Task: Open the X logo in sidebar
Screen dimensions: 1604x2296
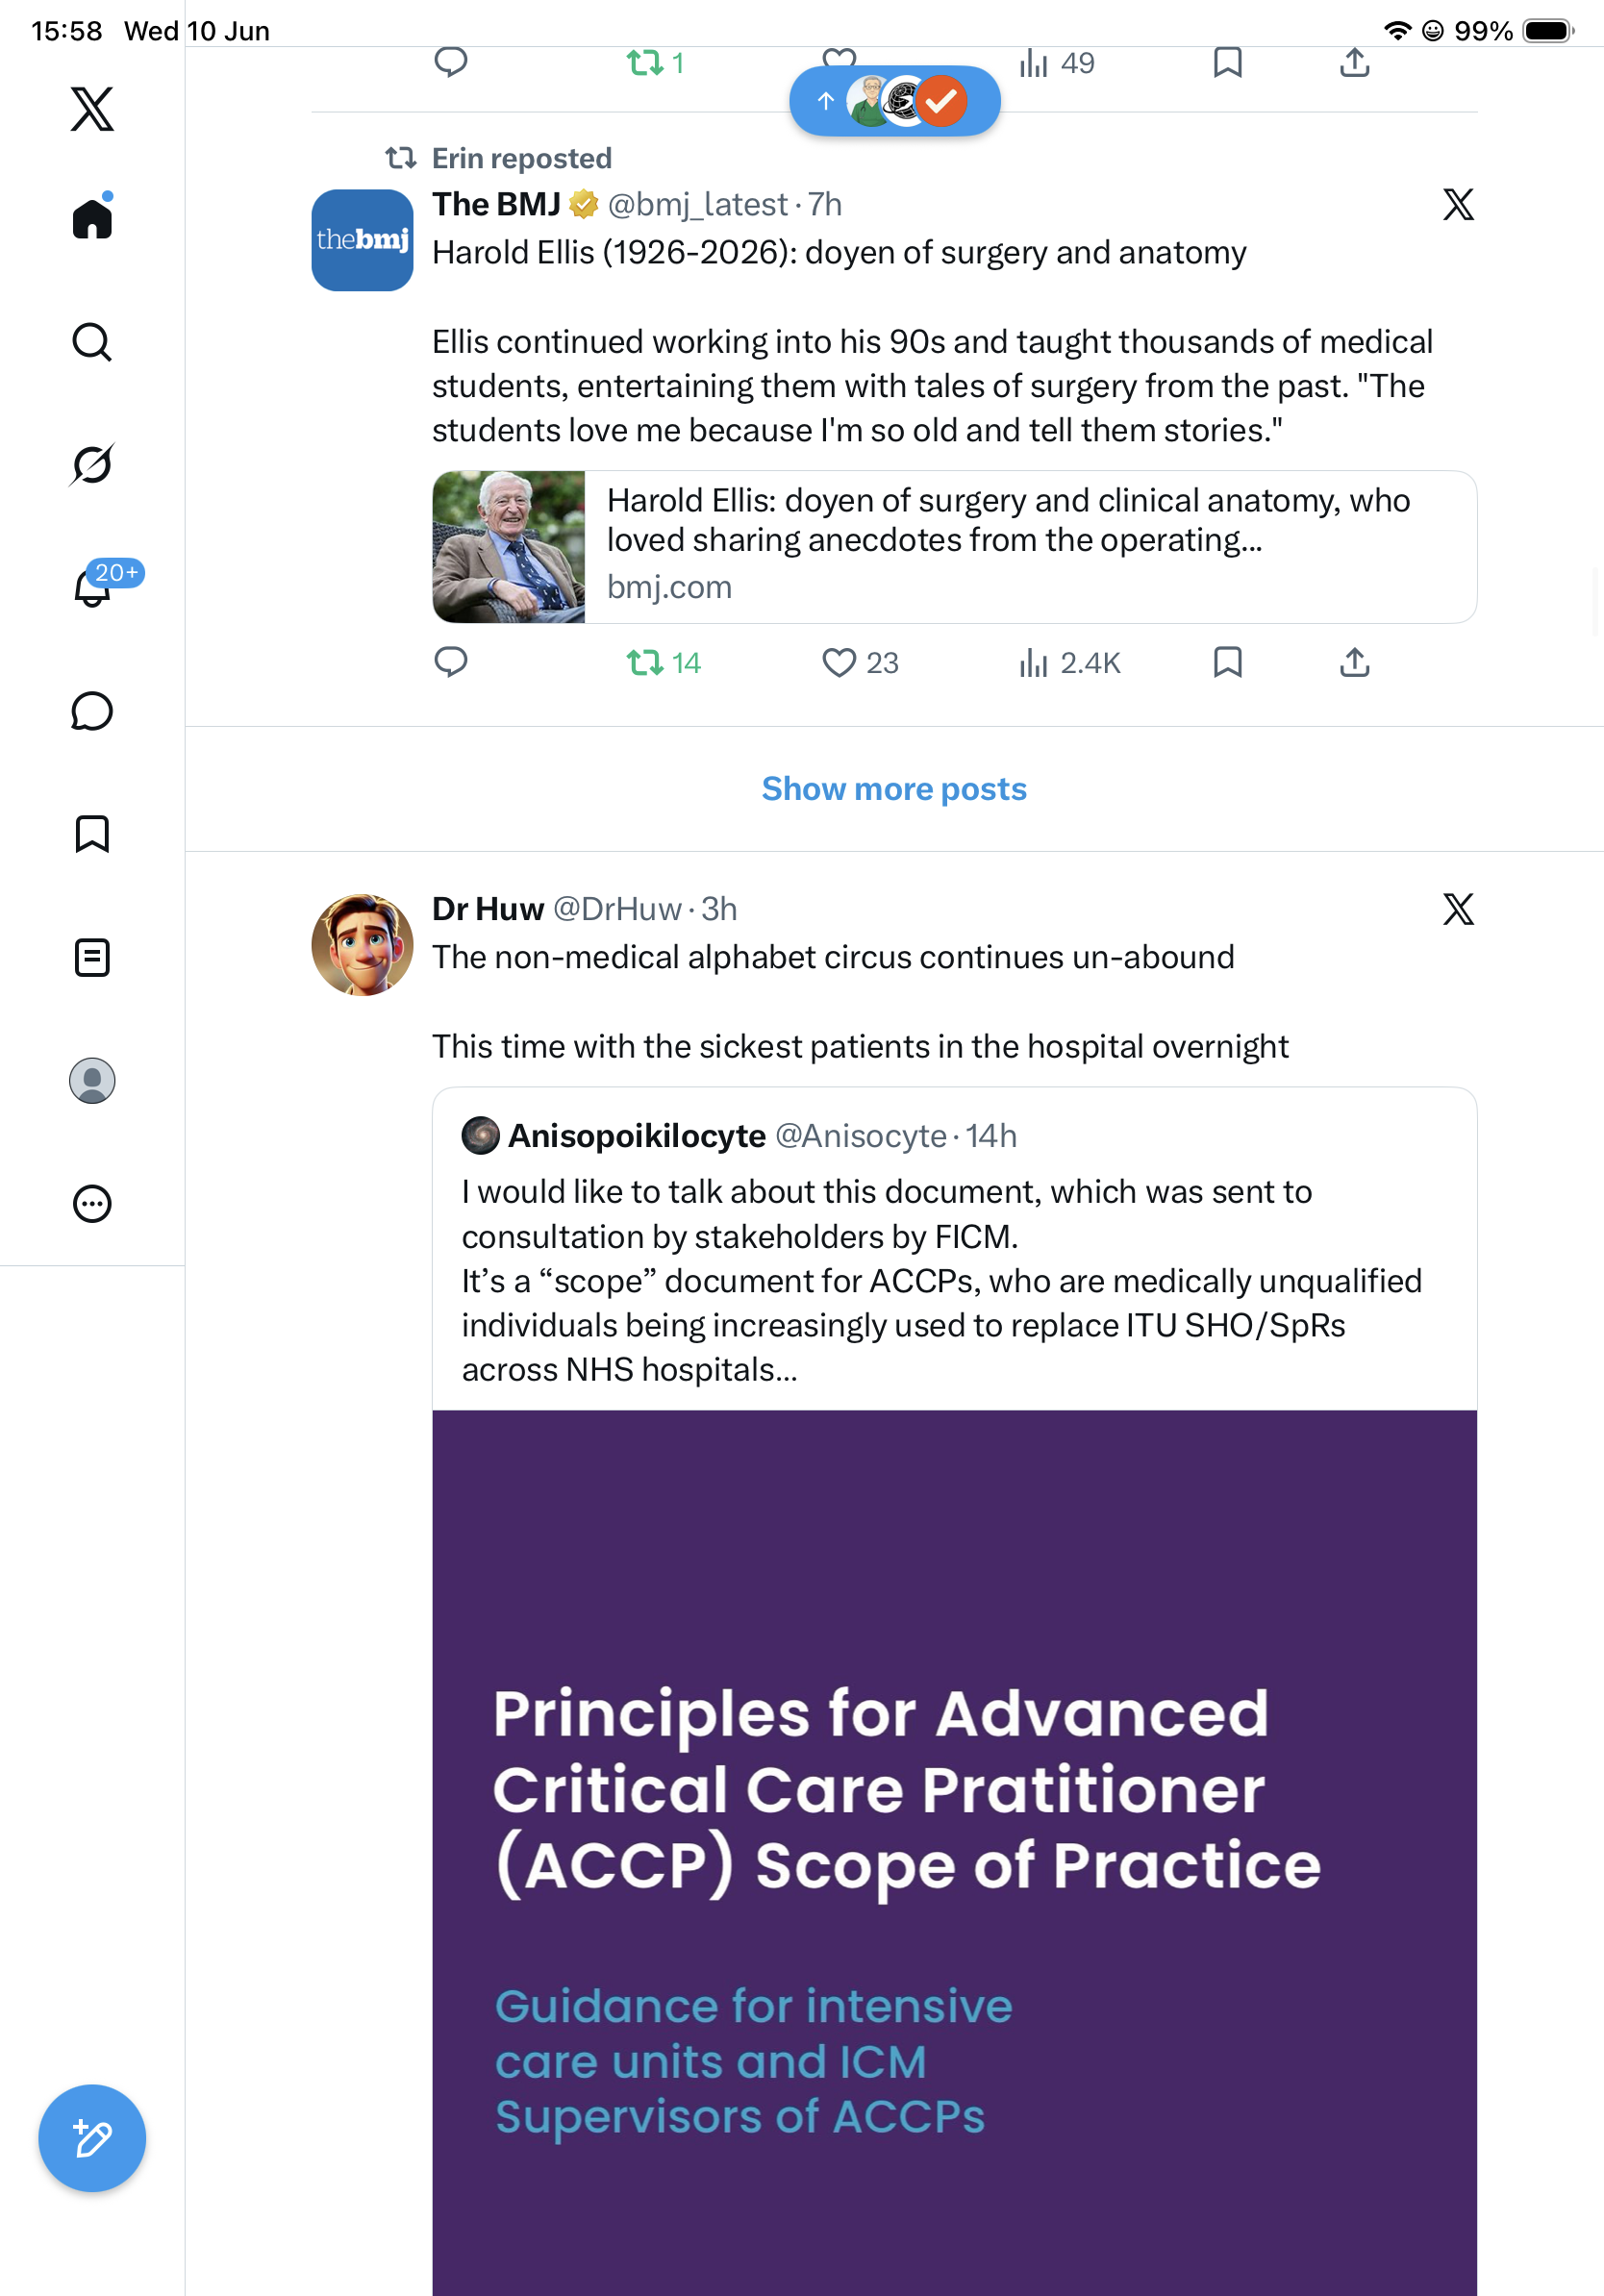Action: [x=92, y=108]
